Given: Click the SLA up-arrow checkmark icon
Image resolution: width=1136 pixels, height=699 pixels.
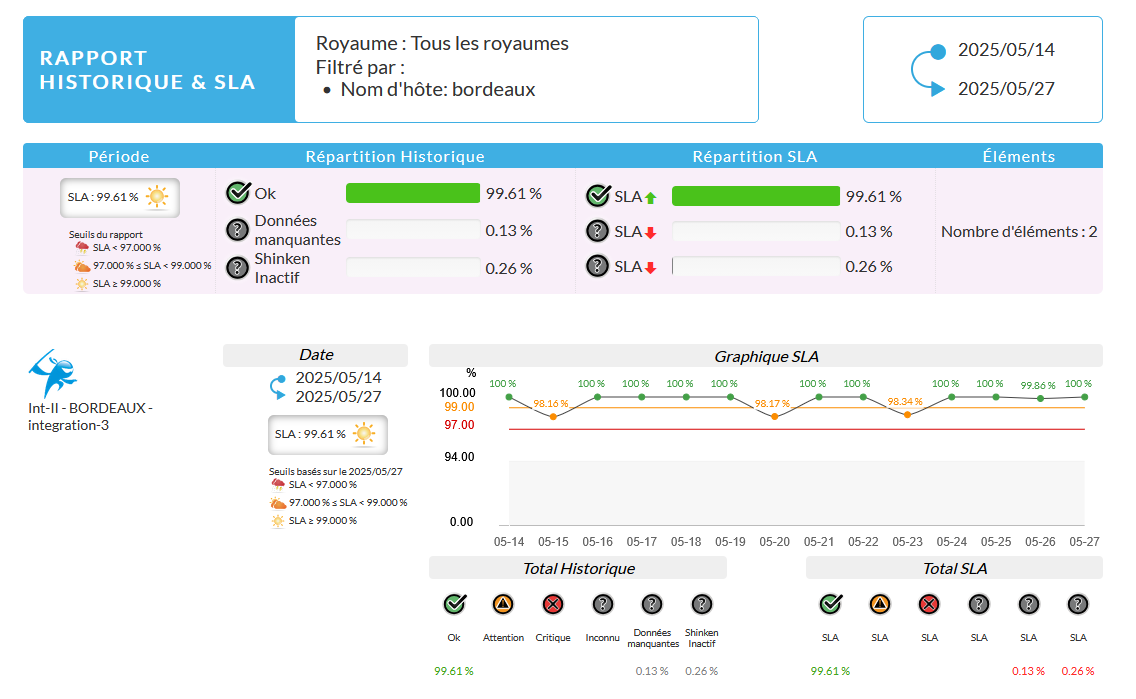Looking at the screenshot, I should pyautogui.click(x=598, y=196).
